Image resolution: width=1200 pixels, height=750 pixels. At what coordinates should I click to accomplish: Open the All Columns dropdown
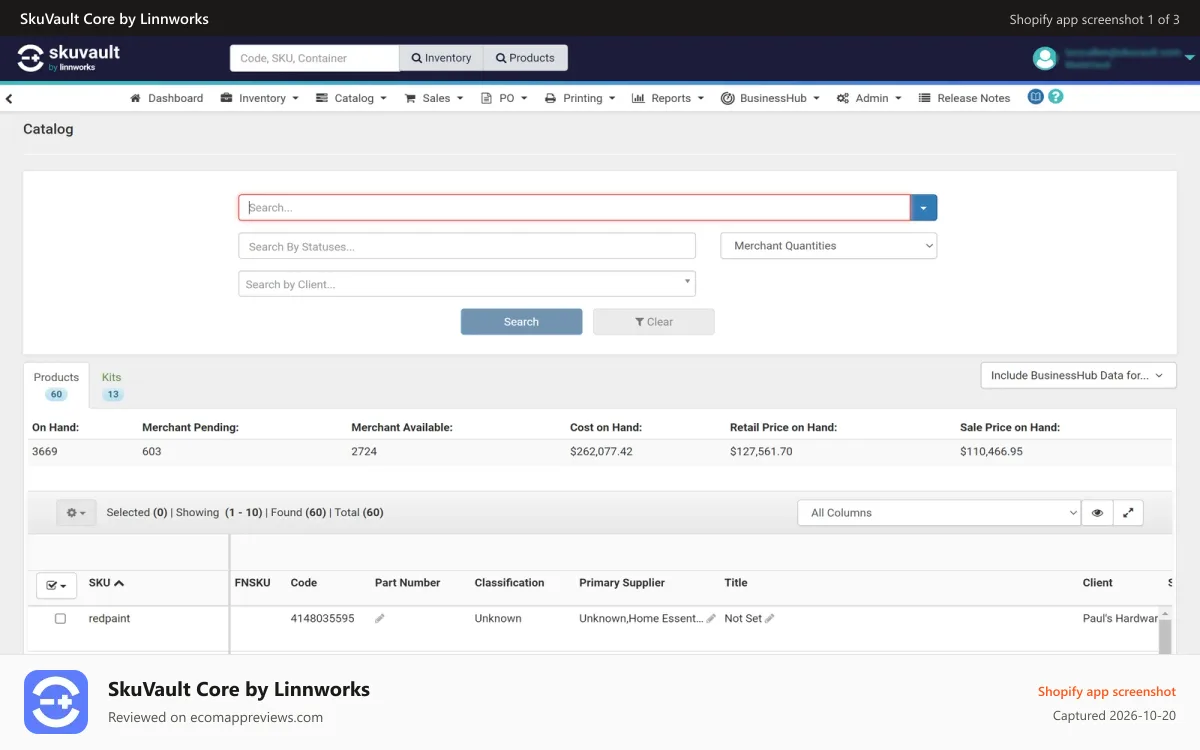coord(939,513)
